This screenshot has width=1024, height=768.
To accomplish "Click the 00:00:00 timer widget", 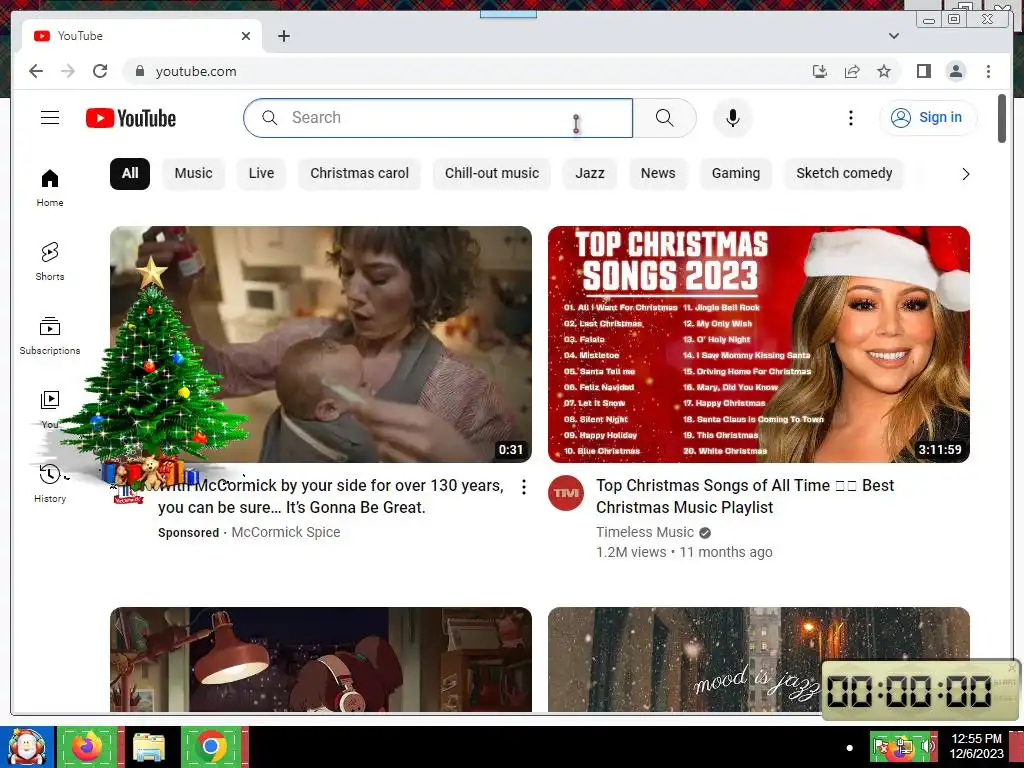I will 920,690.
